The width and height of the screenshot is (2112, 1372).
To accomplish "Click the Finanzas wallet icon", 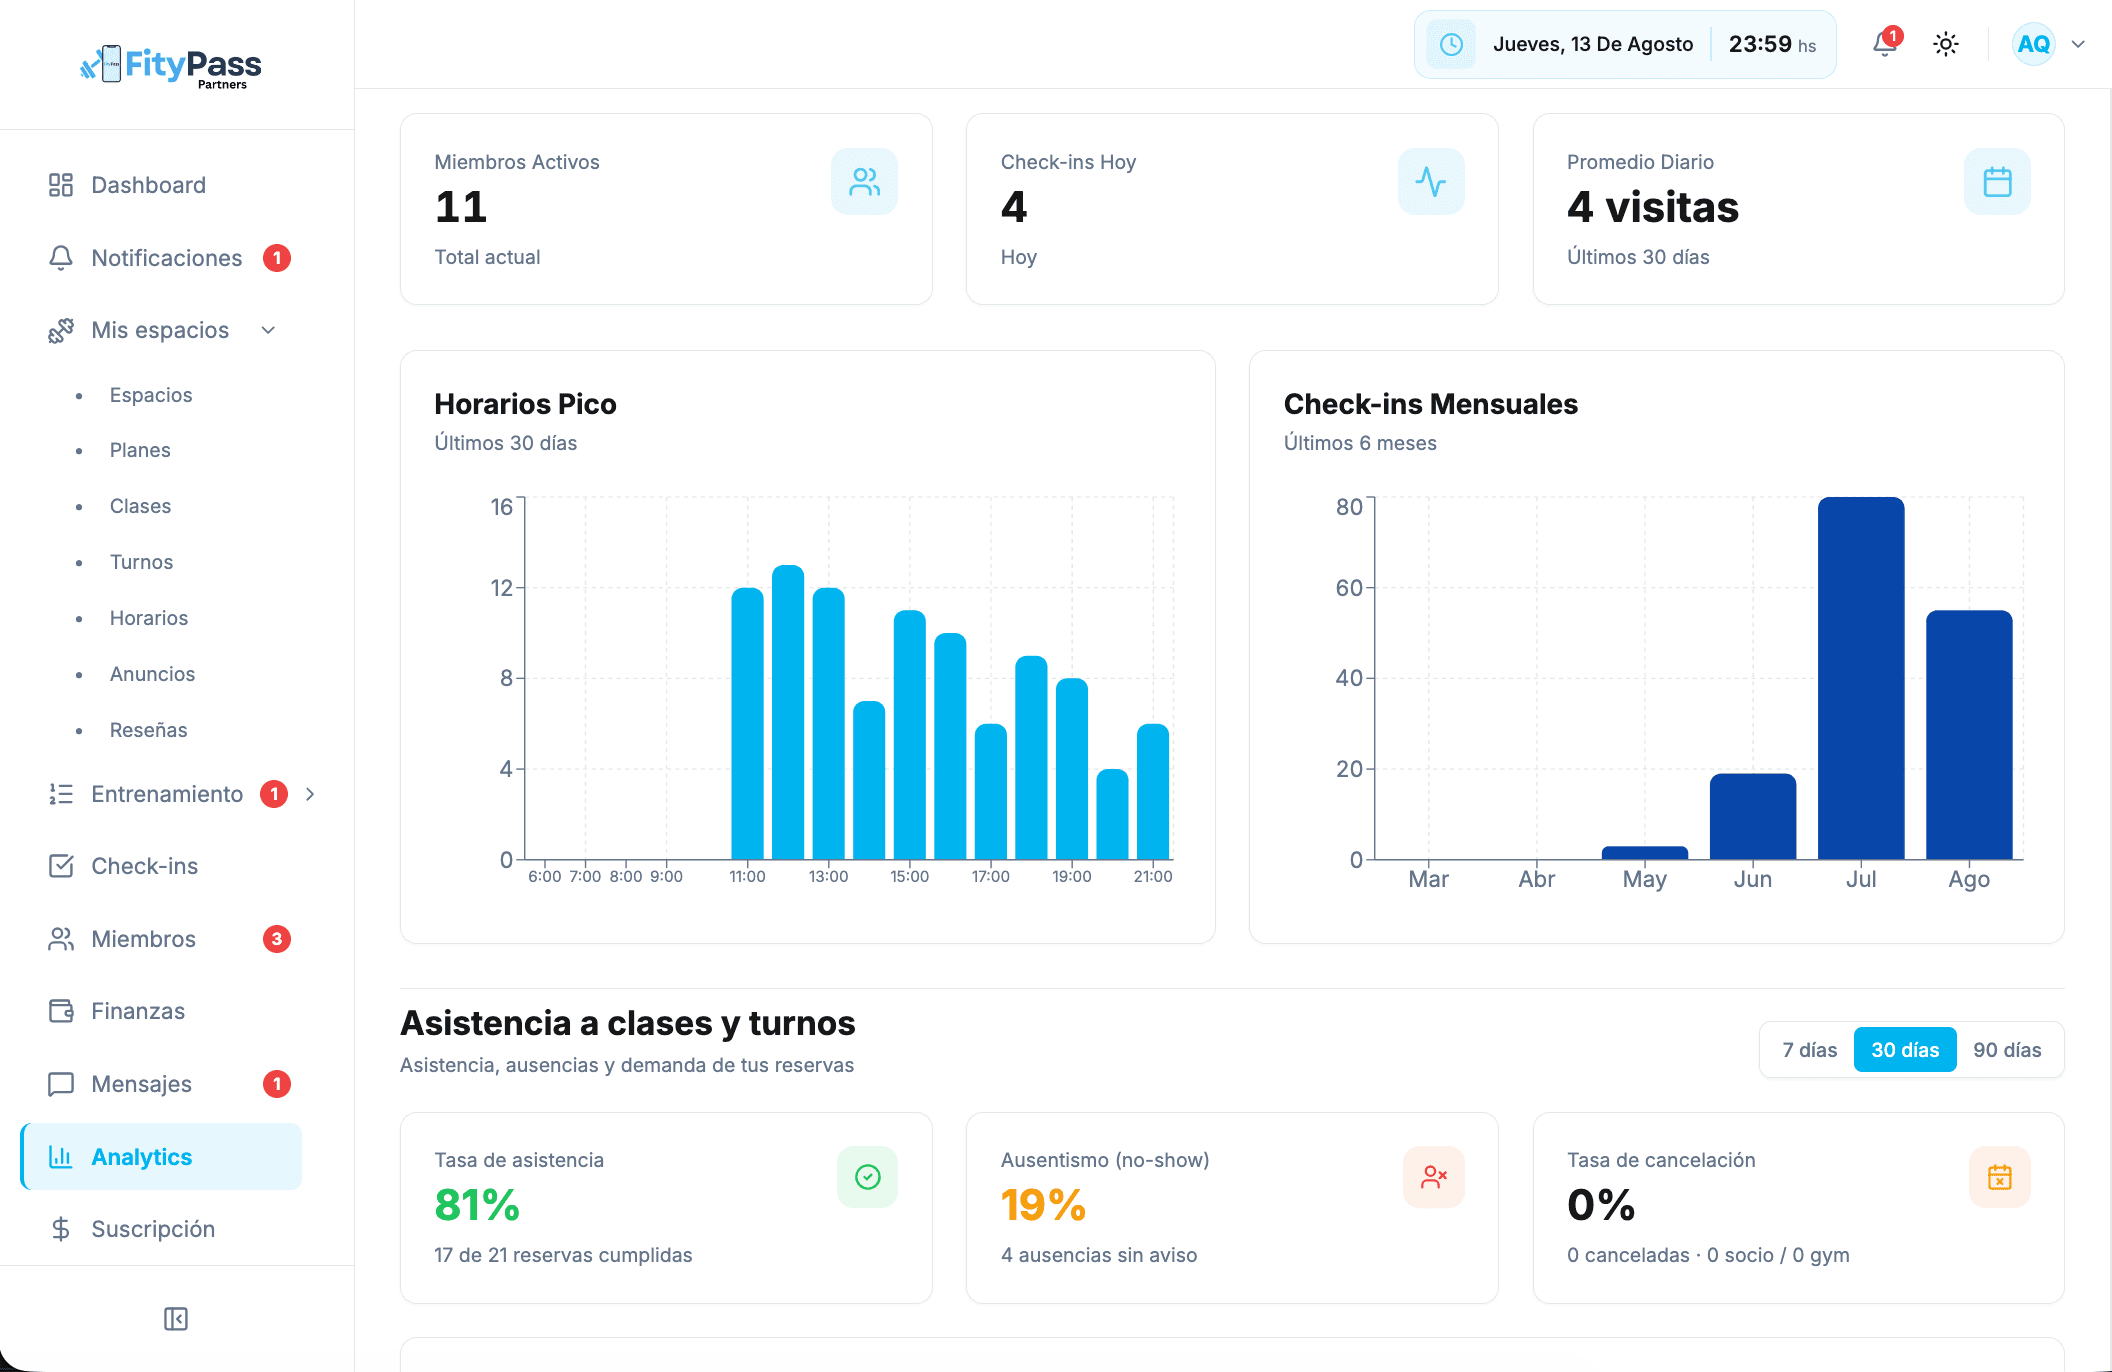I will click(61, 1011).
